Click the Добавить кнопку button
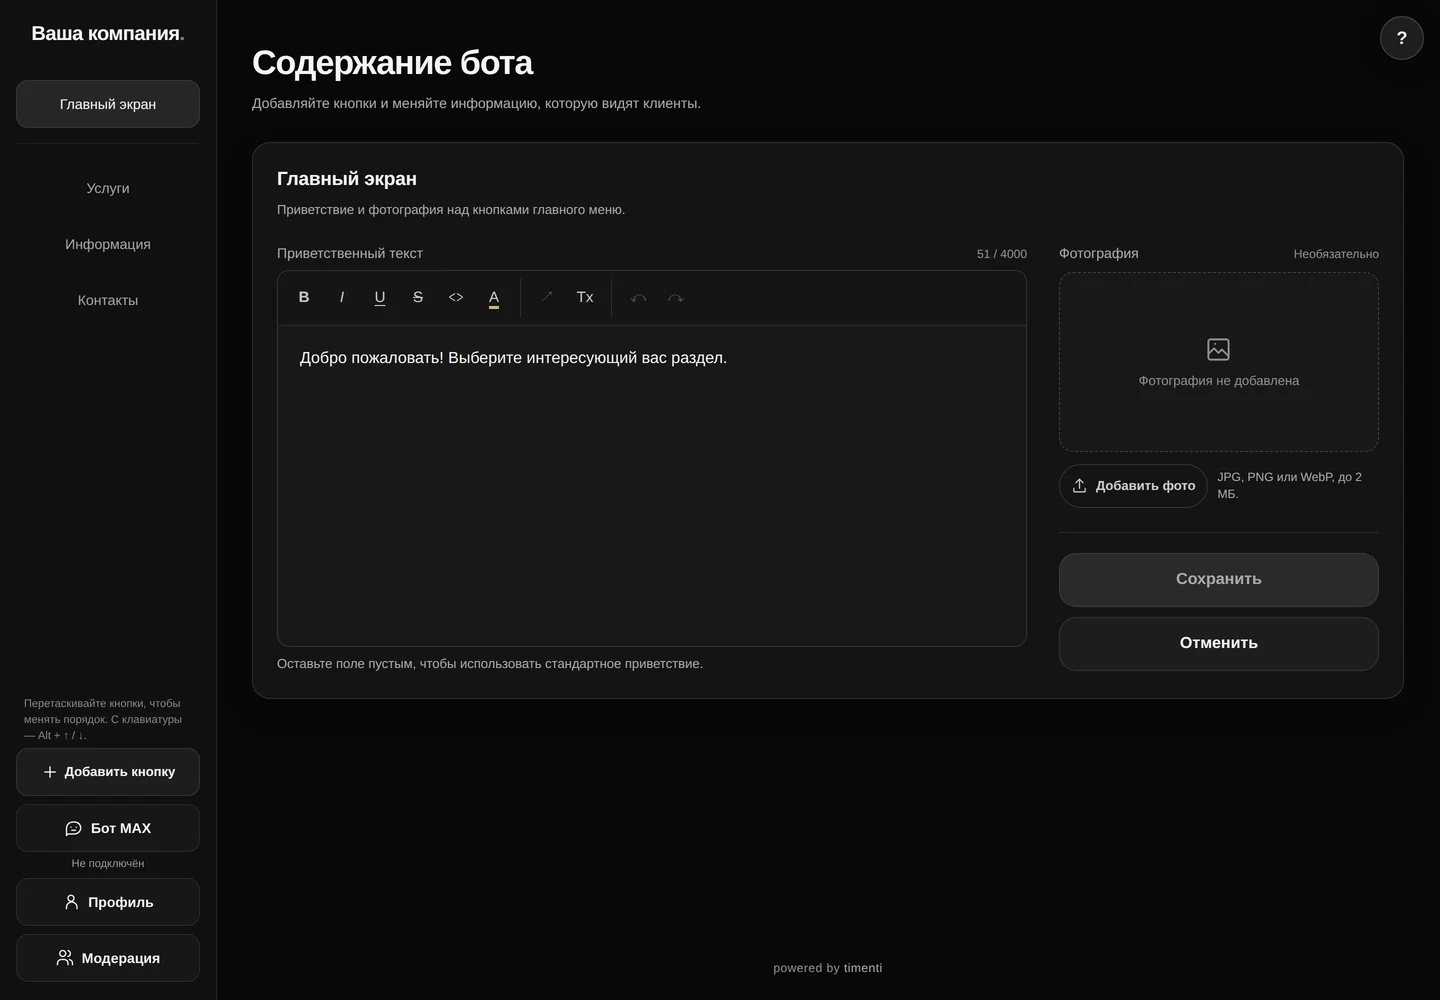 [x=108, y=772]
